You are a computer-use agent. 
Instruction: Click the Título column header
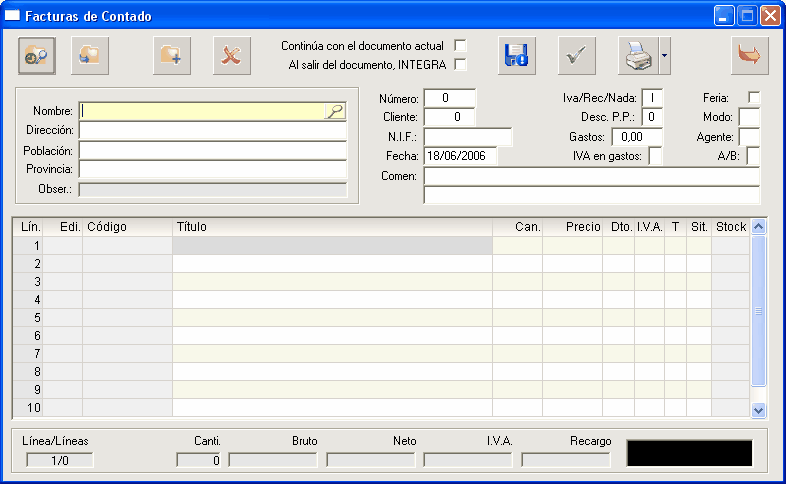click(332, 227)
